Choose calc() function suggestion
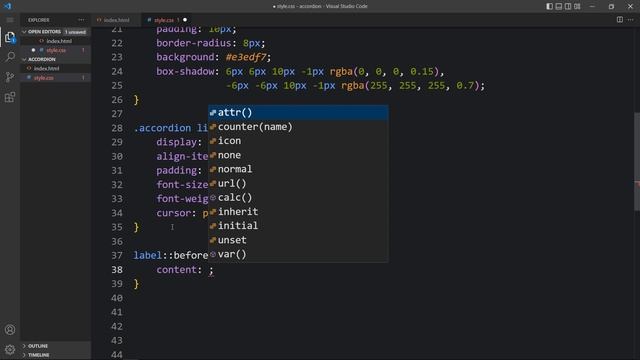640x360 pixels. 298,198
